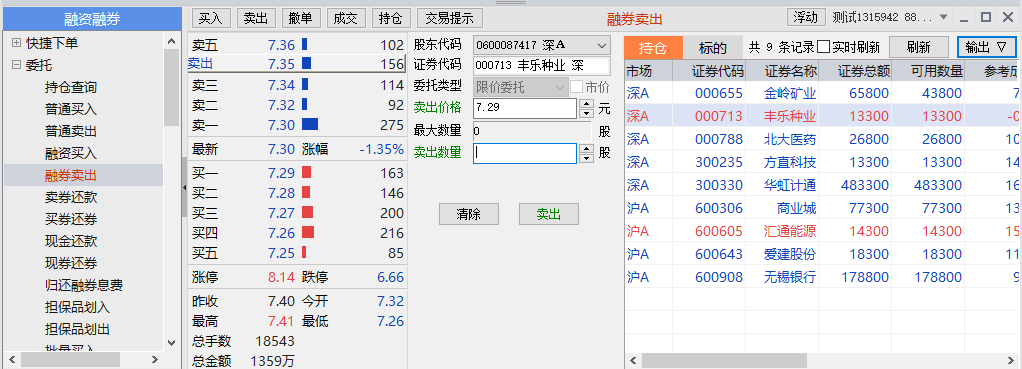Click the 刷新 button
This screenshot has width=1022, height=369.
click(x=918, y=47)
